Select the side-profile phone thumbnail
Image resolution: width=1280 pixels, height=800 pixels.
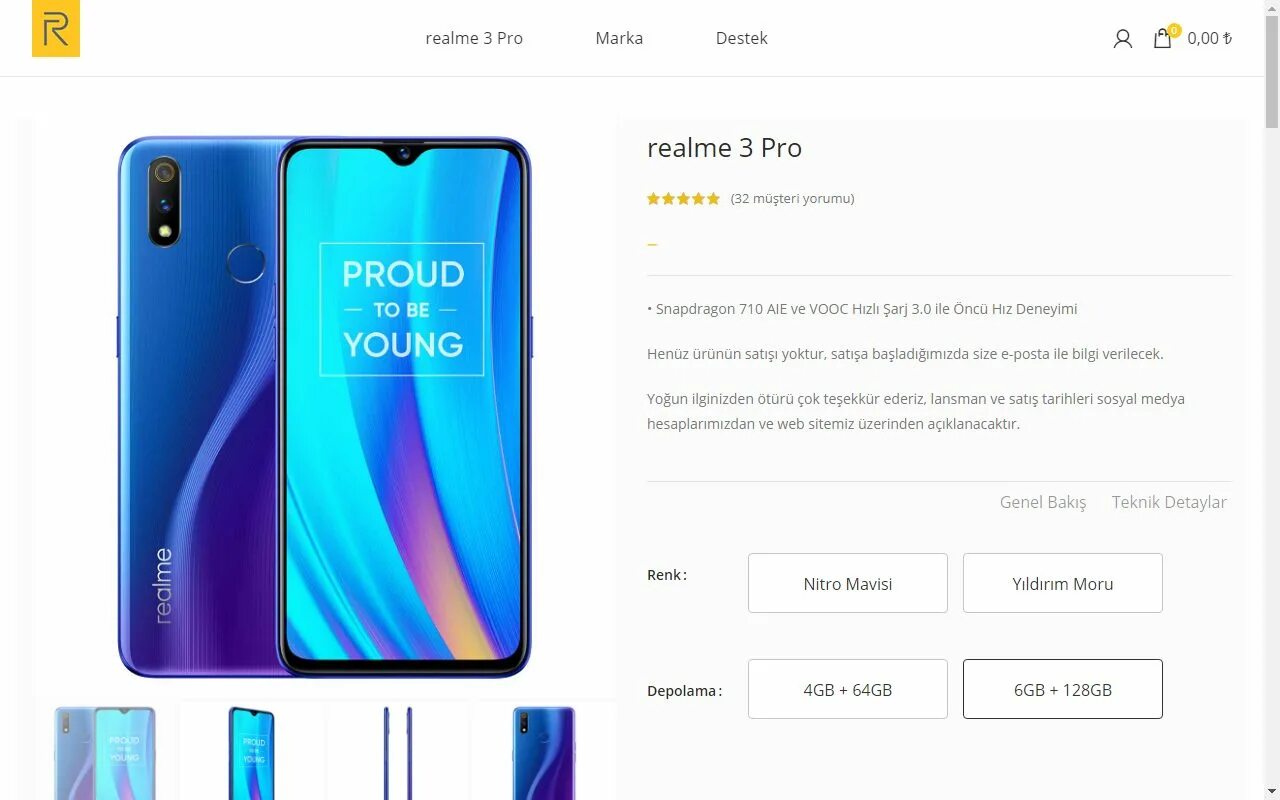point(397,751)
